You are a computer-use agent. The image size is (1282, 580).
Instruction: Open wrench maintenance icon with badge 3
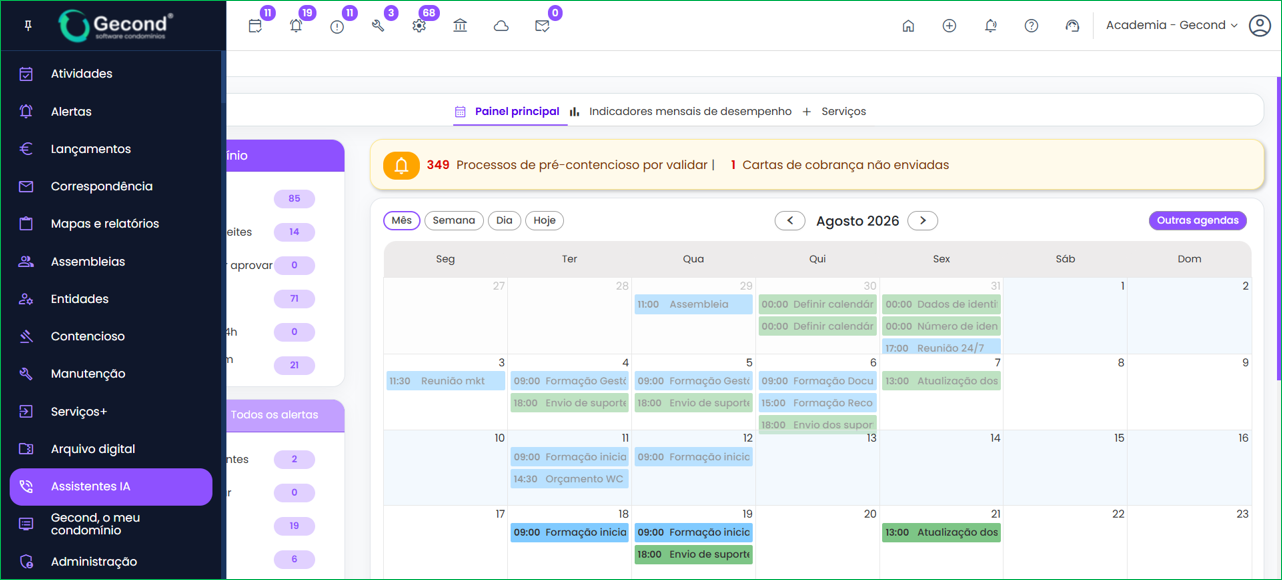coord(378,26)
